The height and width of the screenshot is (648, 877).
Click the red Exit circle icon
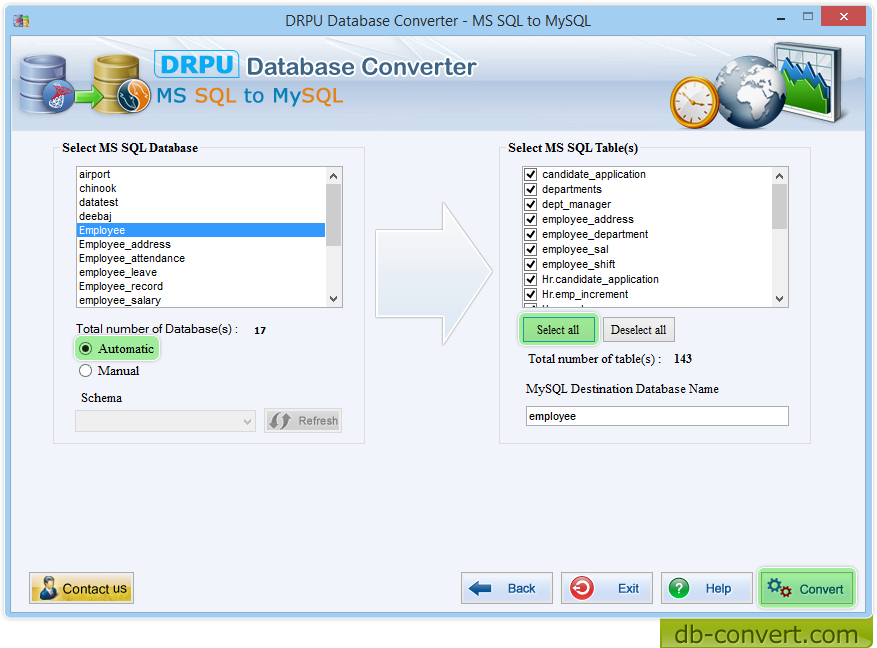[x=582, y=588]
